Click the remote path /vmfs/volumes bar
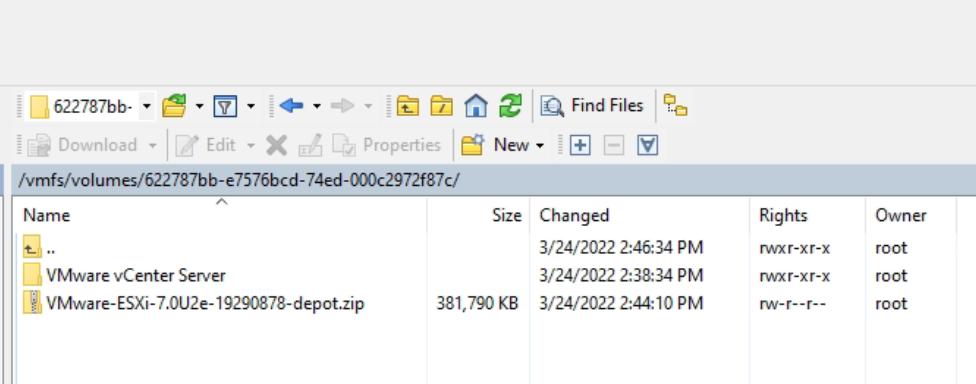The height and width of the screenshot is (384, 976). (494, 180)
